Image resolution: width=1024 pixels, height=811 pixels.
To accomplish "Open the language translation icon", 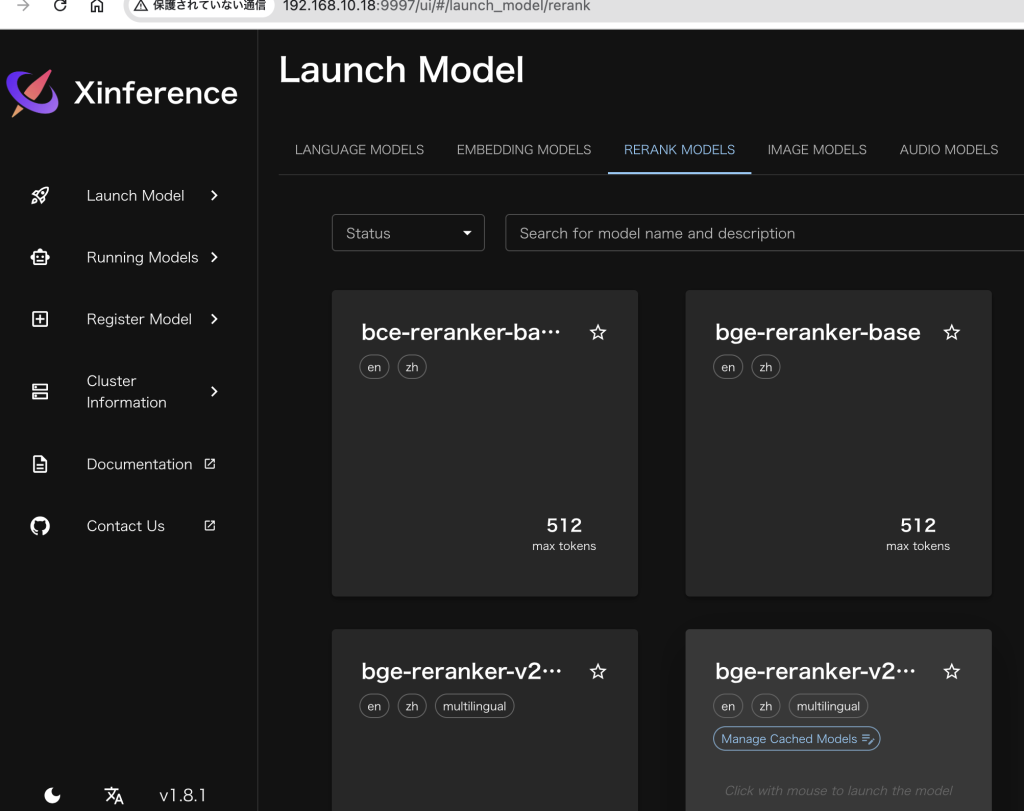I will 114,796.
